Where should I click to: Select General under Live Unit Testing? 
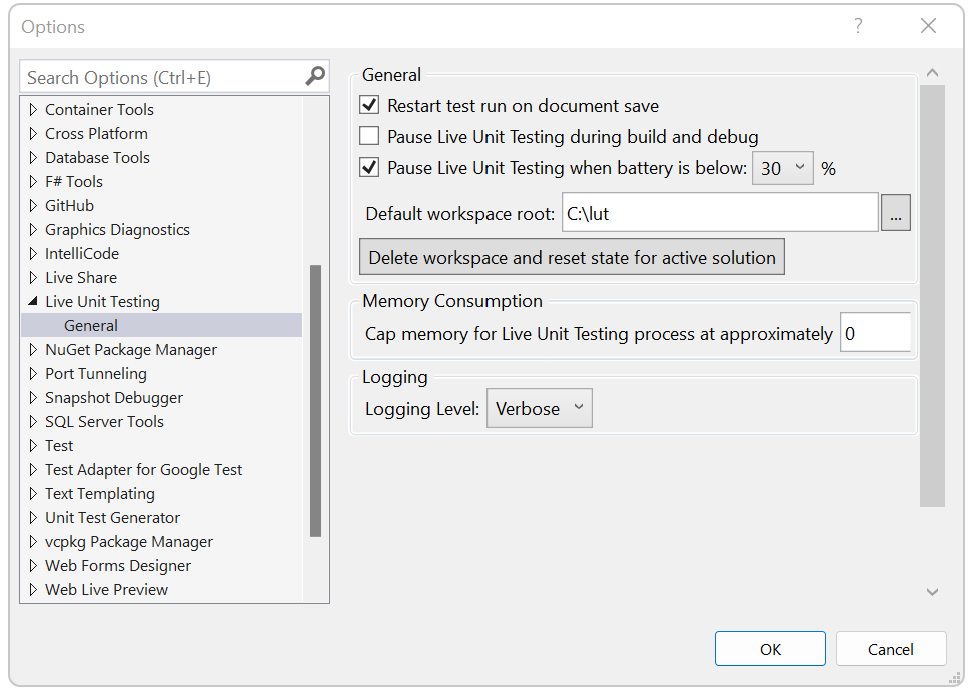pyautogui.click(x=91, y=325)
